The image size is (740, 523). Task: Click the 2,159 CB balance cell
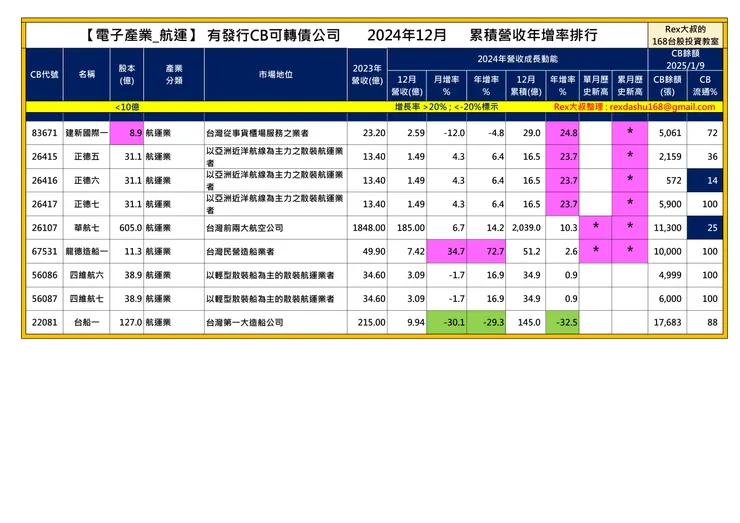click(x=667, y=157)
